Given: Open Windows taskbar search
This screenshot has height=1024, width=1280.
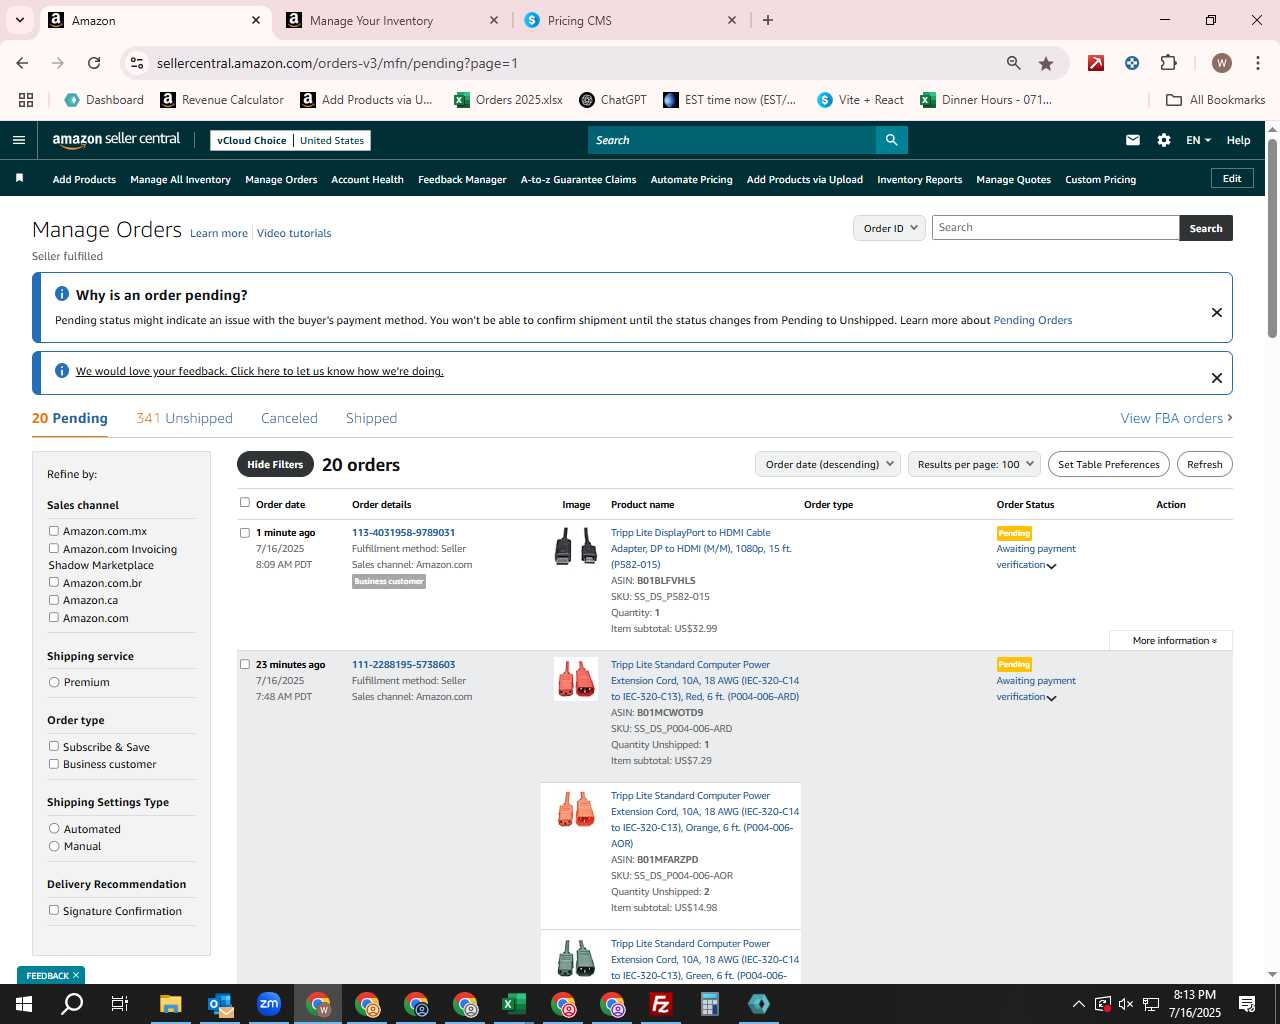Looking at the screenshot, I should click(72, 1004).
